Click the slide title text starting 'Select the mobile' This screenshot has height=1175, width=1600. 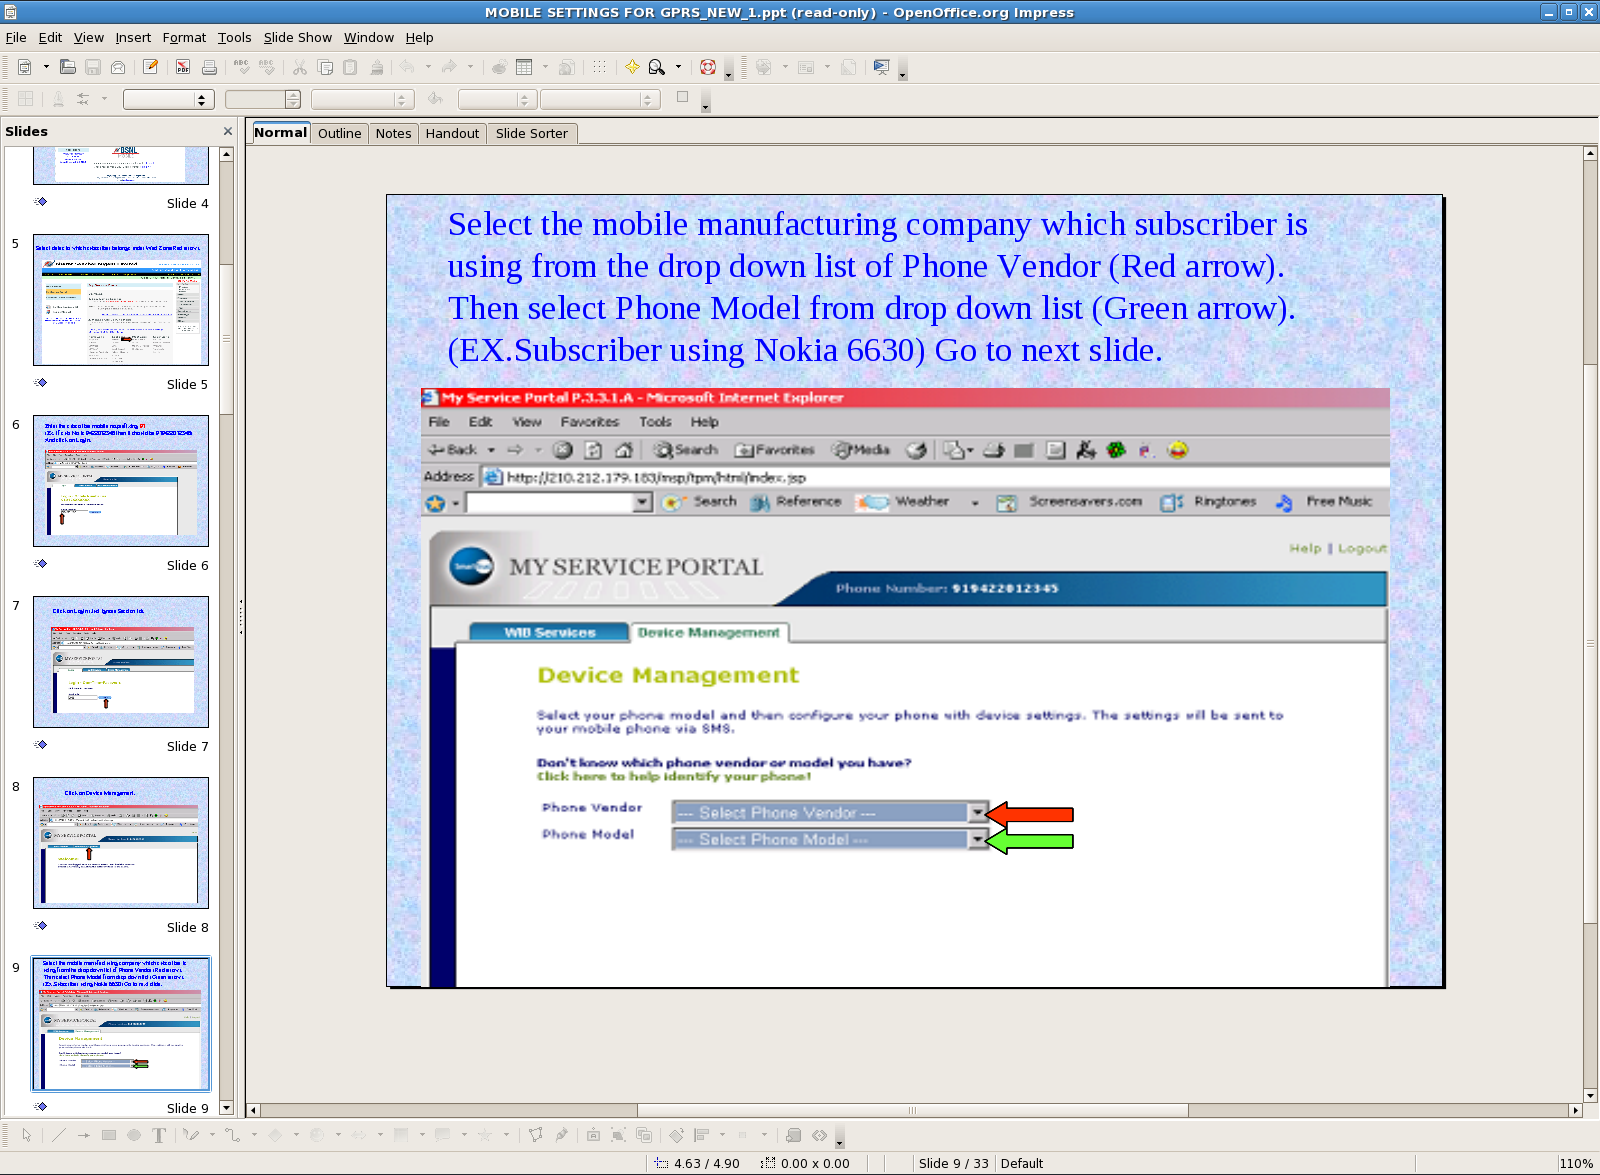878,287
